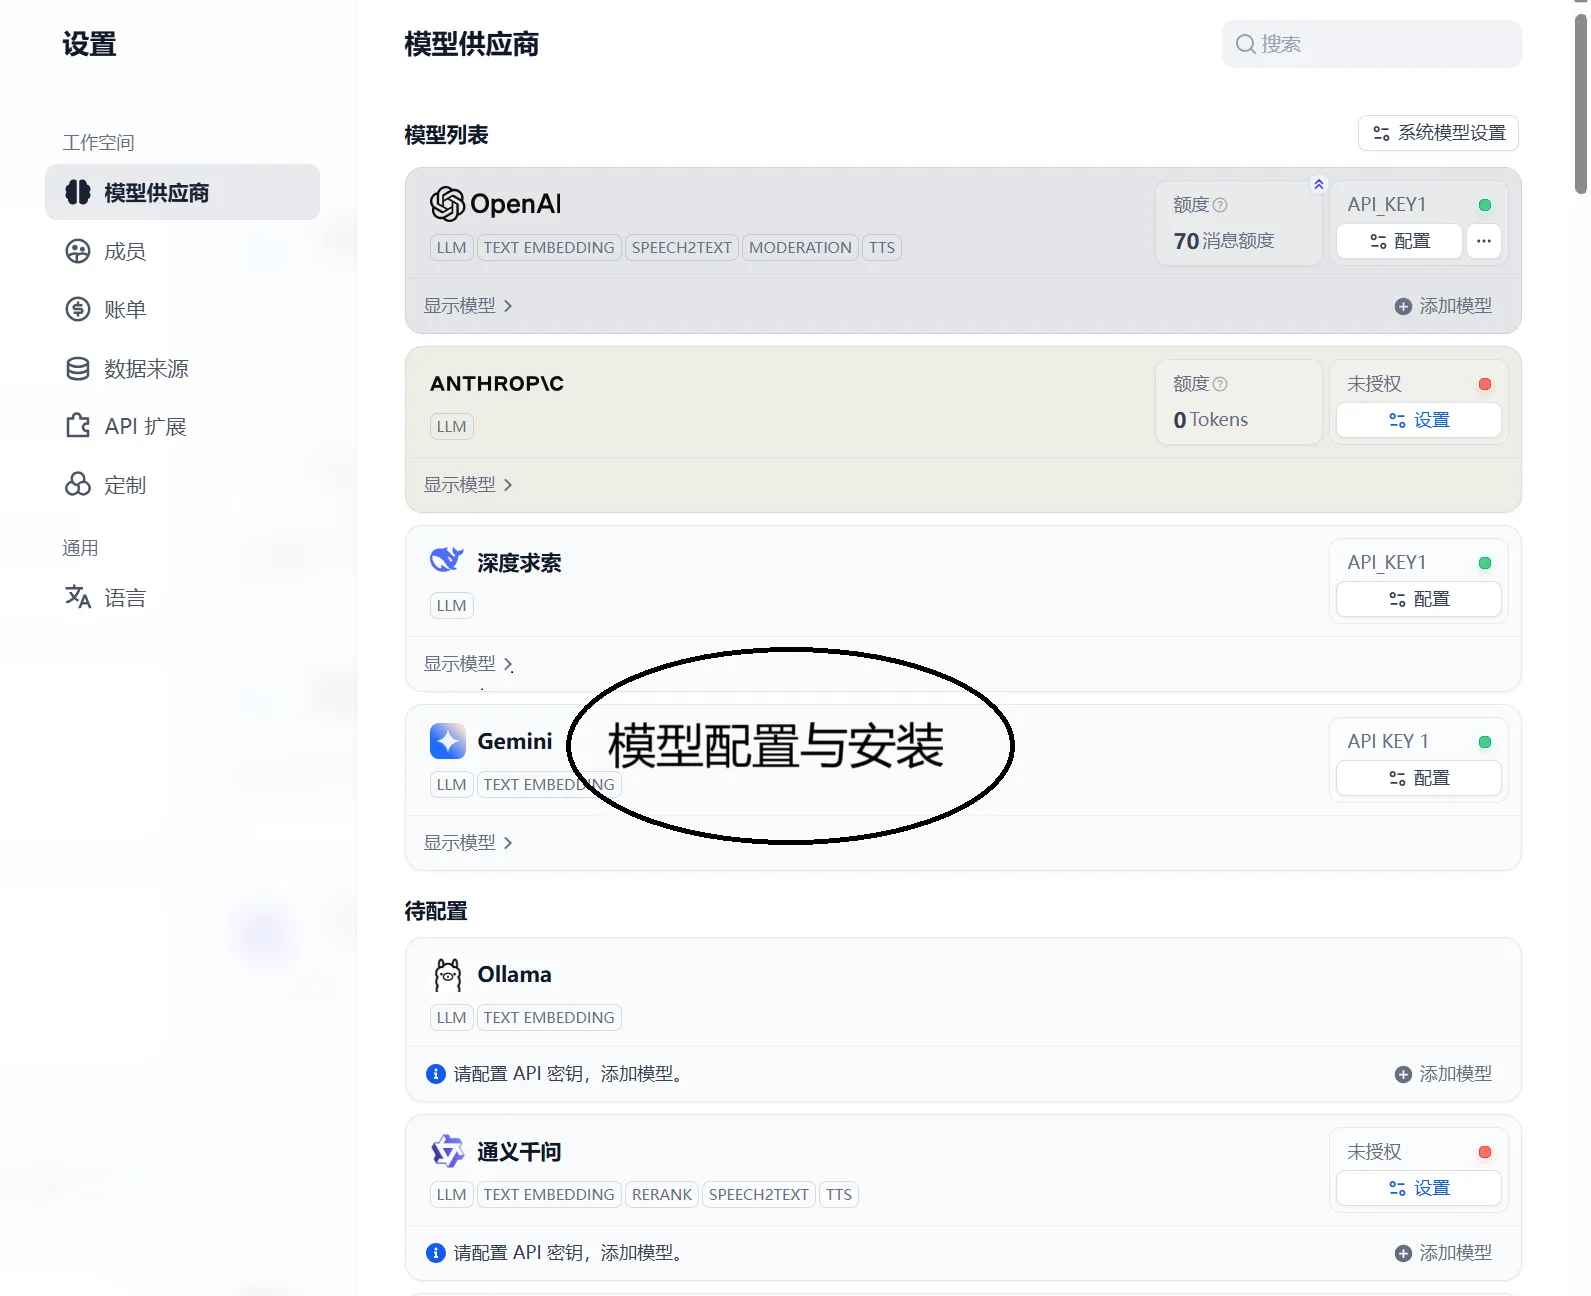Click the puzzle icon for API 扩展
1591x1296 pixels.
[78, 426]
